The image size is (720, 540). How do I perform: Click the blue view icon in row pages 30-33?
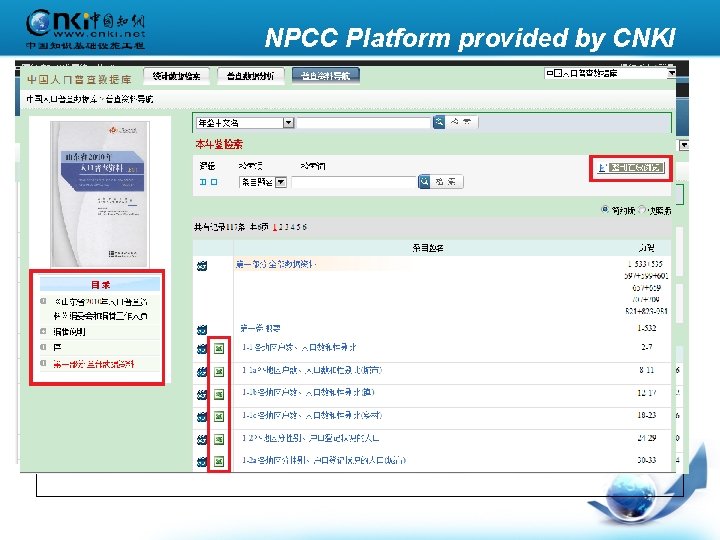[202, 461]
